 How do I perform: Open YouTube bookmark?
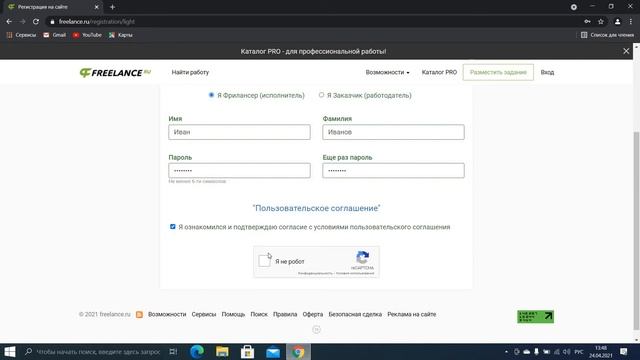pos(87,35)
